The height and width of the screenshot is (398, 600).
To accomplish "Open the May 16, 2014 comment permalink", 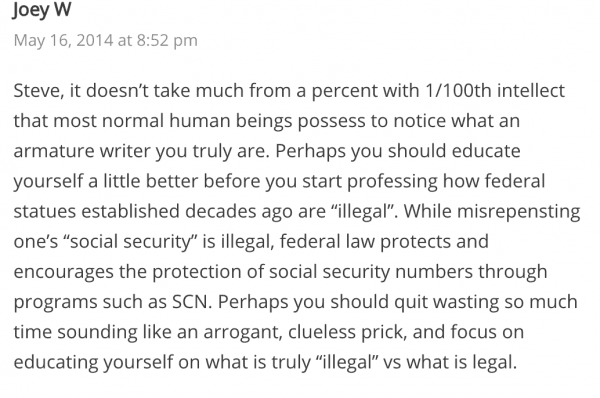I will (x=106, y=40).
